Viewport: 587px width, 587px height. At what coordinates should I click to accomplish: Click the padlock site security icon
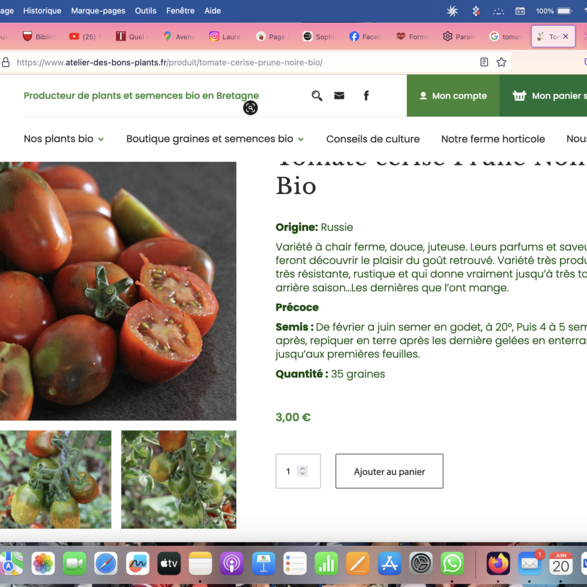coord(6,62)
